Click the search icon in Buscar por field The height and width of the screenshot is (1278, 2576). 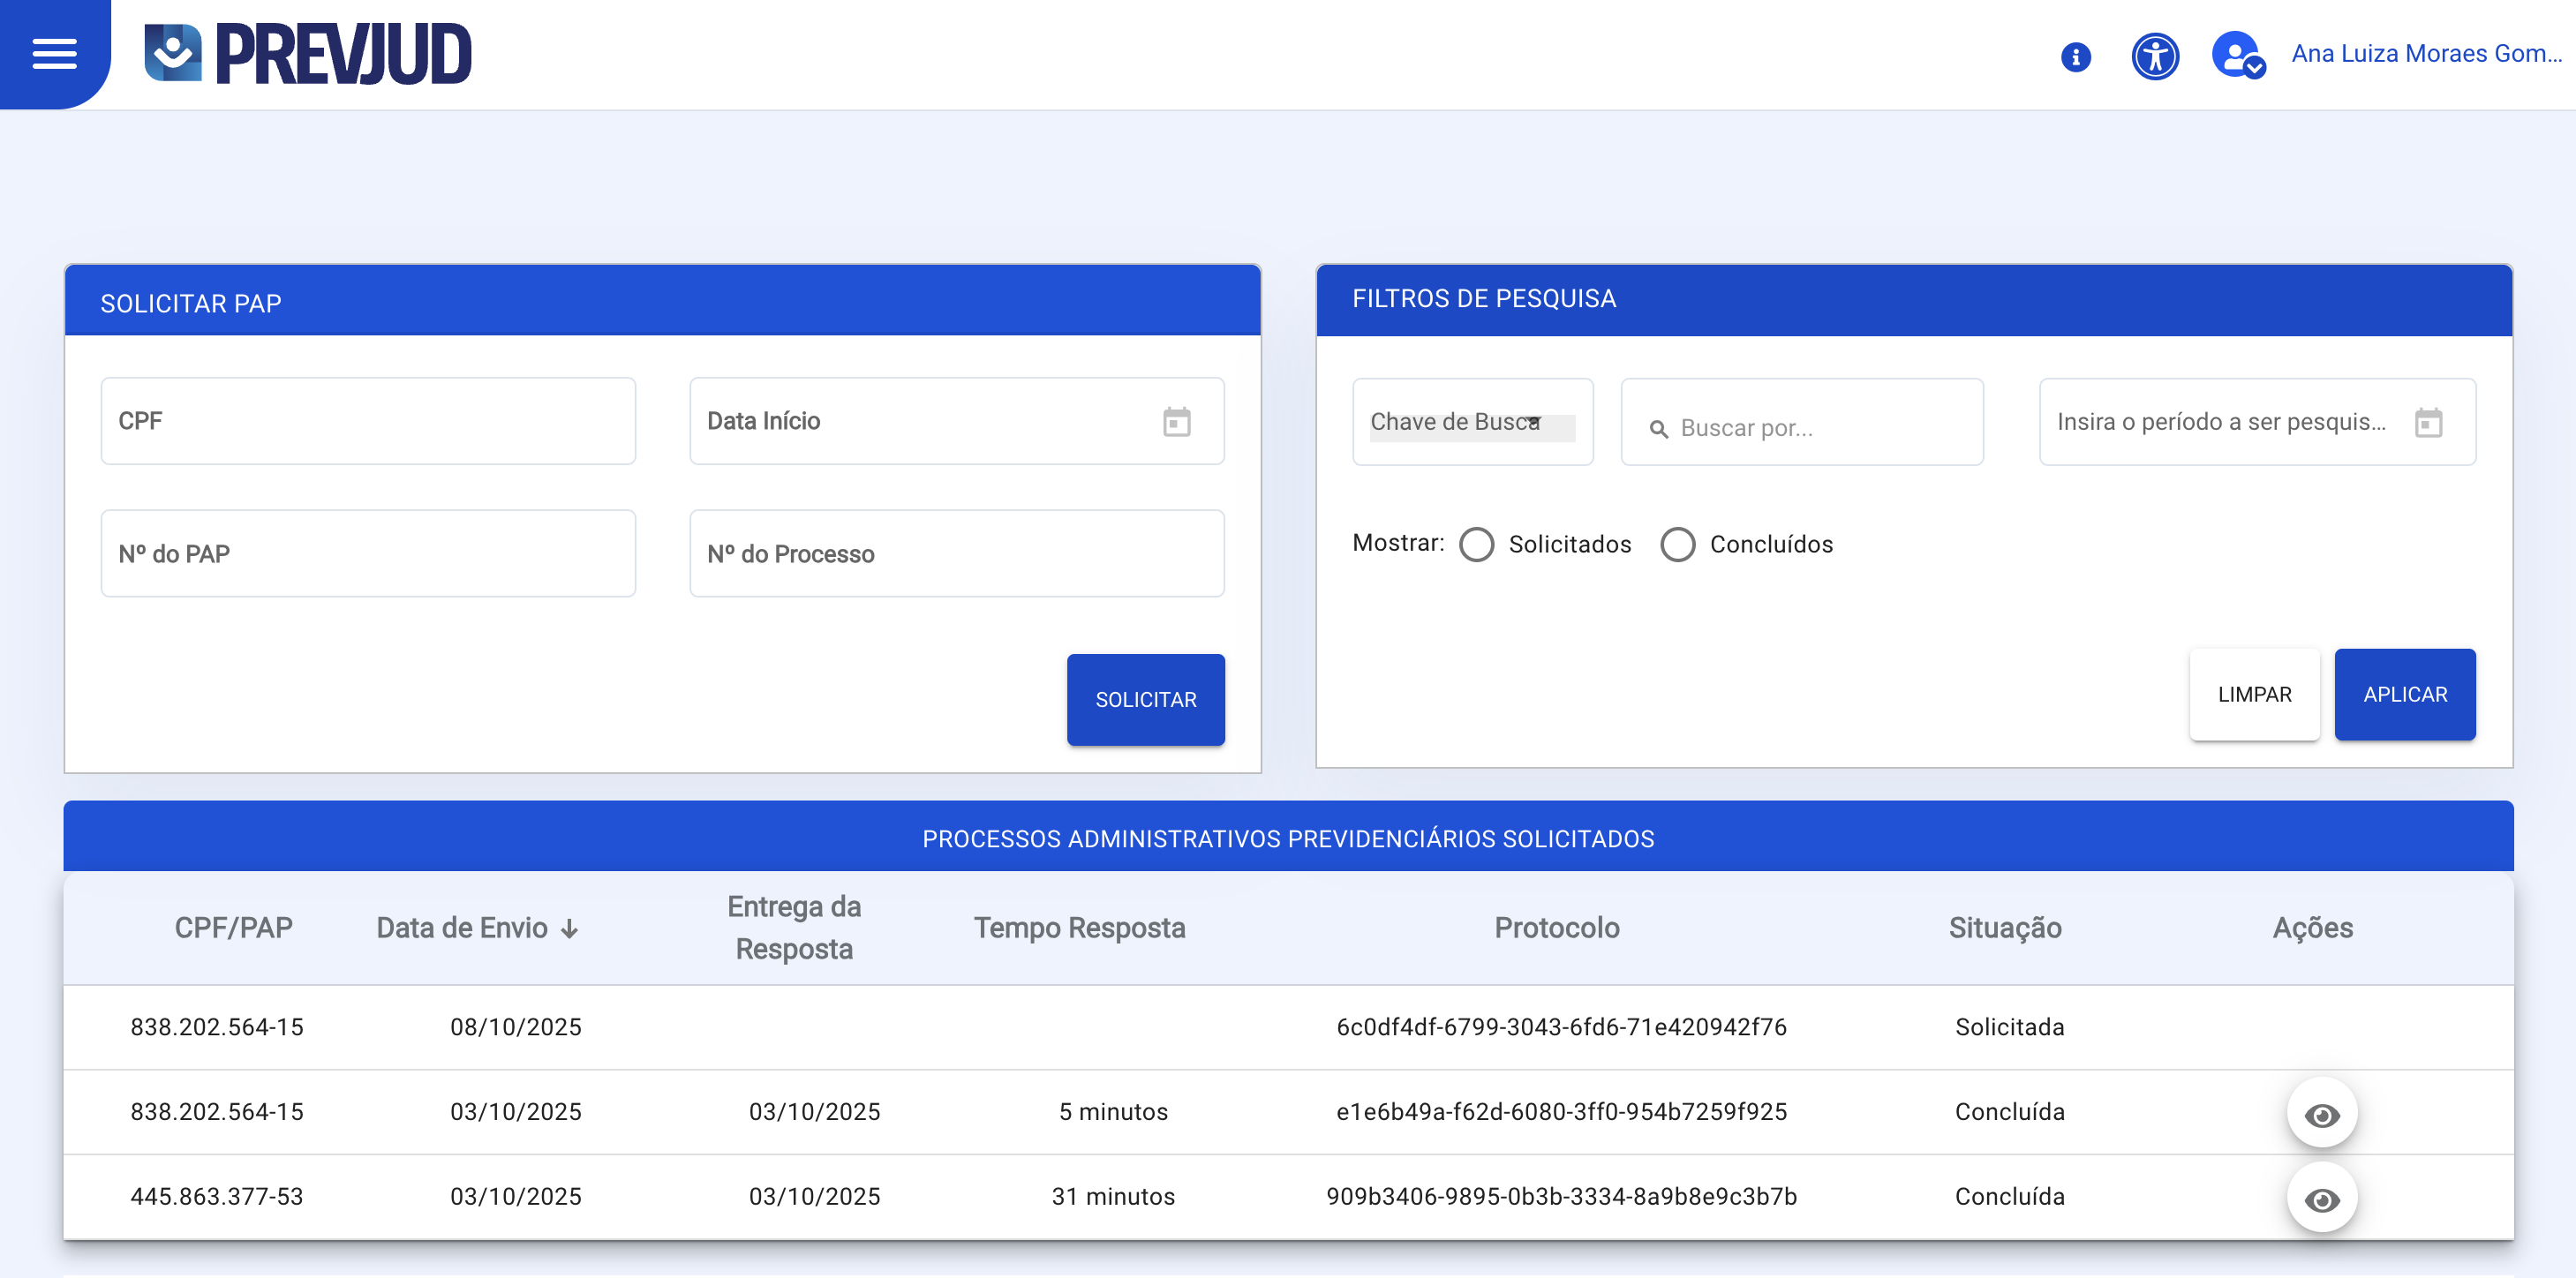pos(1658,427)
